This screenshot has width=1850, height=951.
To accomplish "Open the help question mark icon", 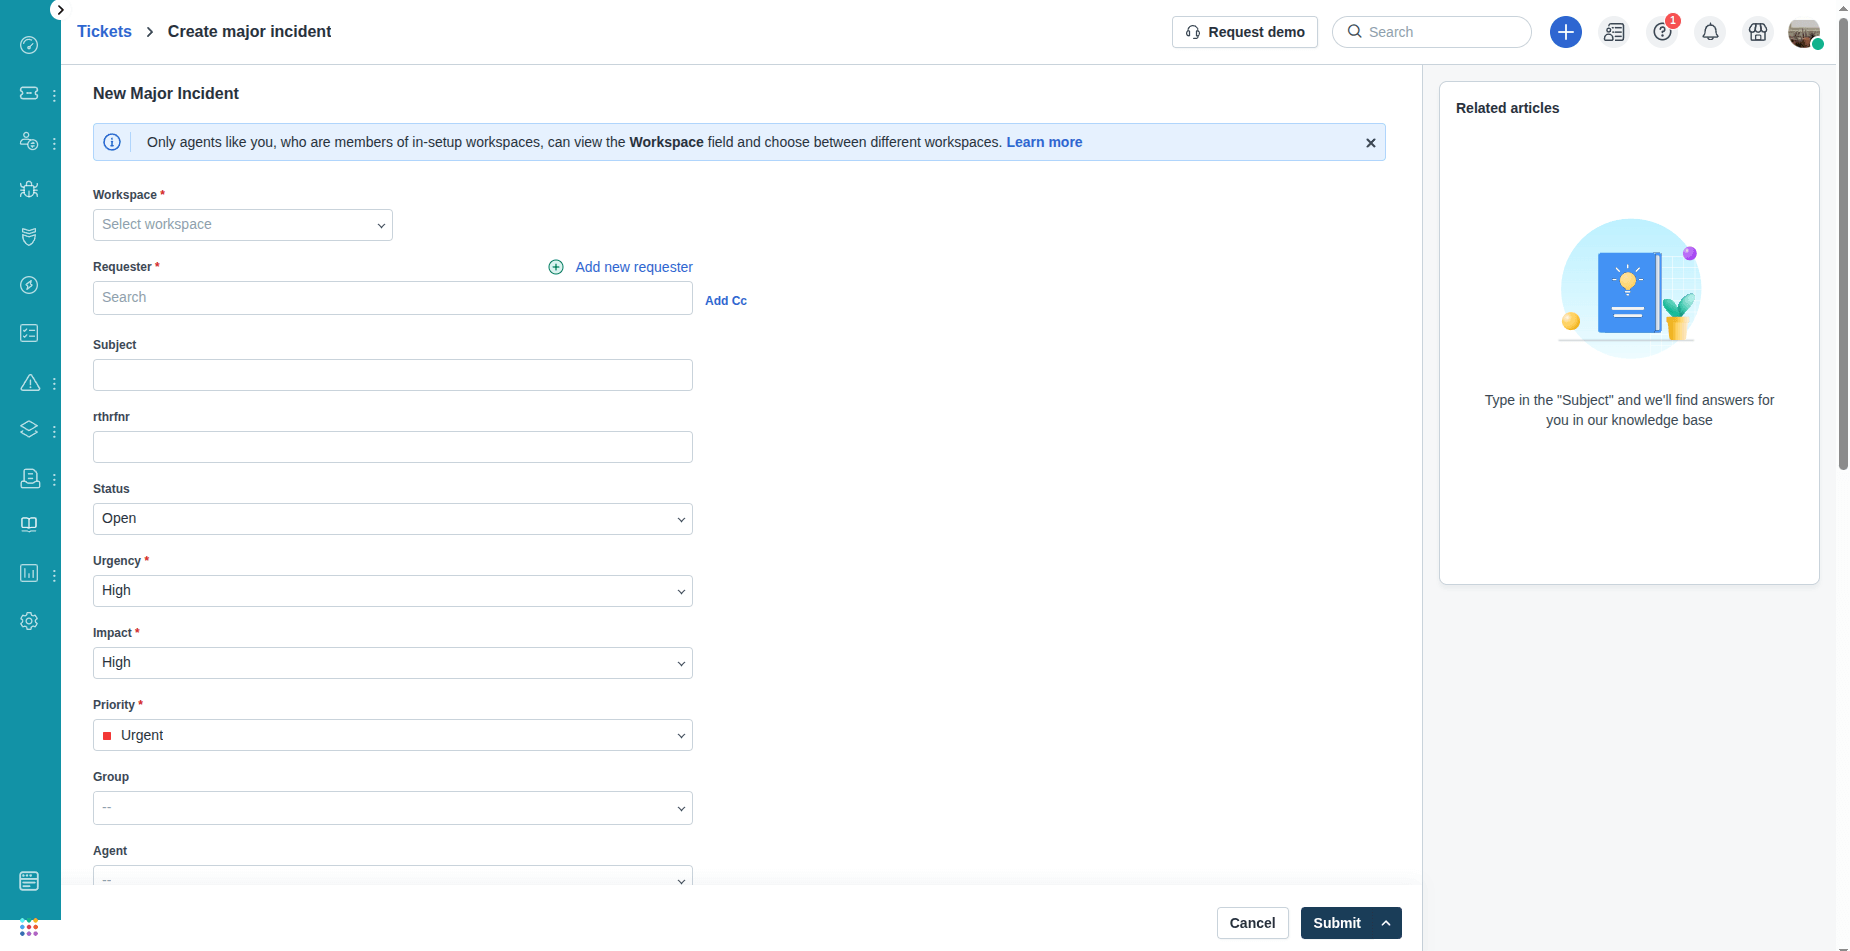I will click(1662, 32).
